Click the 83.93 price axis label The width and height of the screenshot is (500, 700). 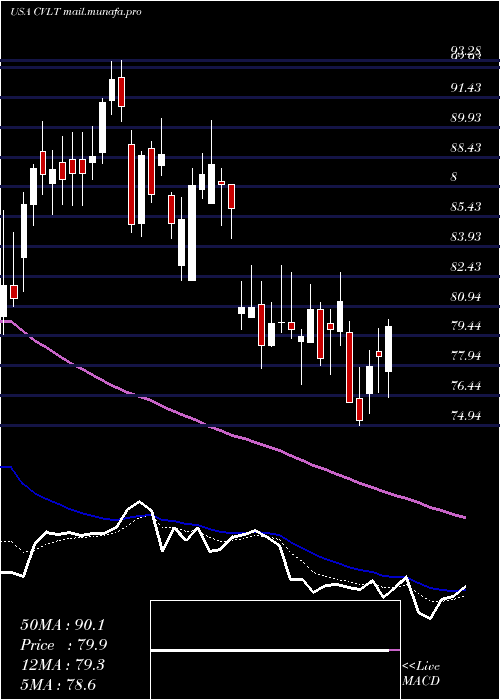coord(466,237)
